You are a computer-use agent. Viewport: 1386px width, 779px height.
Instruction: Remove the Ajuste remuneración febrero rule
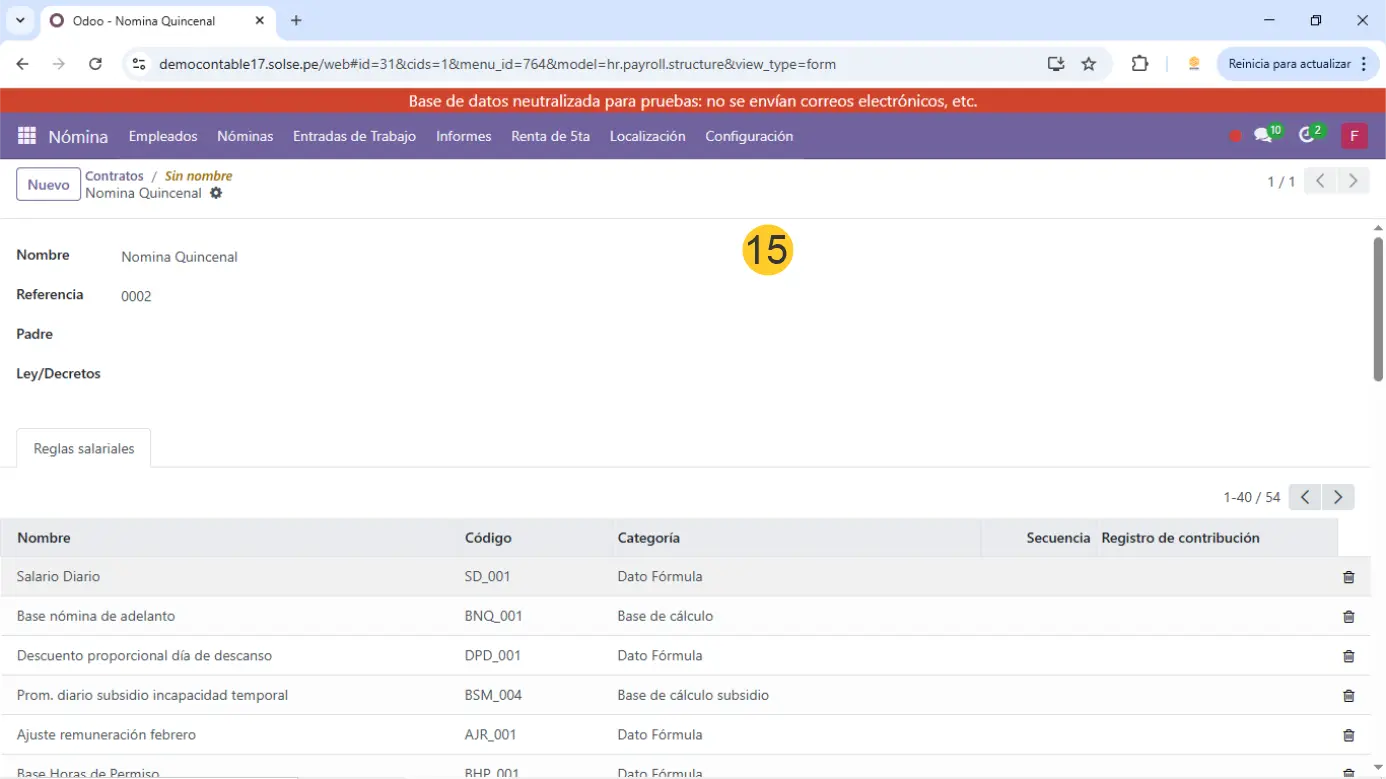tap(1348, 735)
